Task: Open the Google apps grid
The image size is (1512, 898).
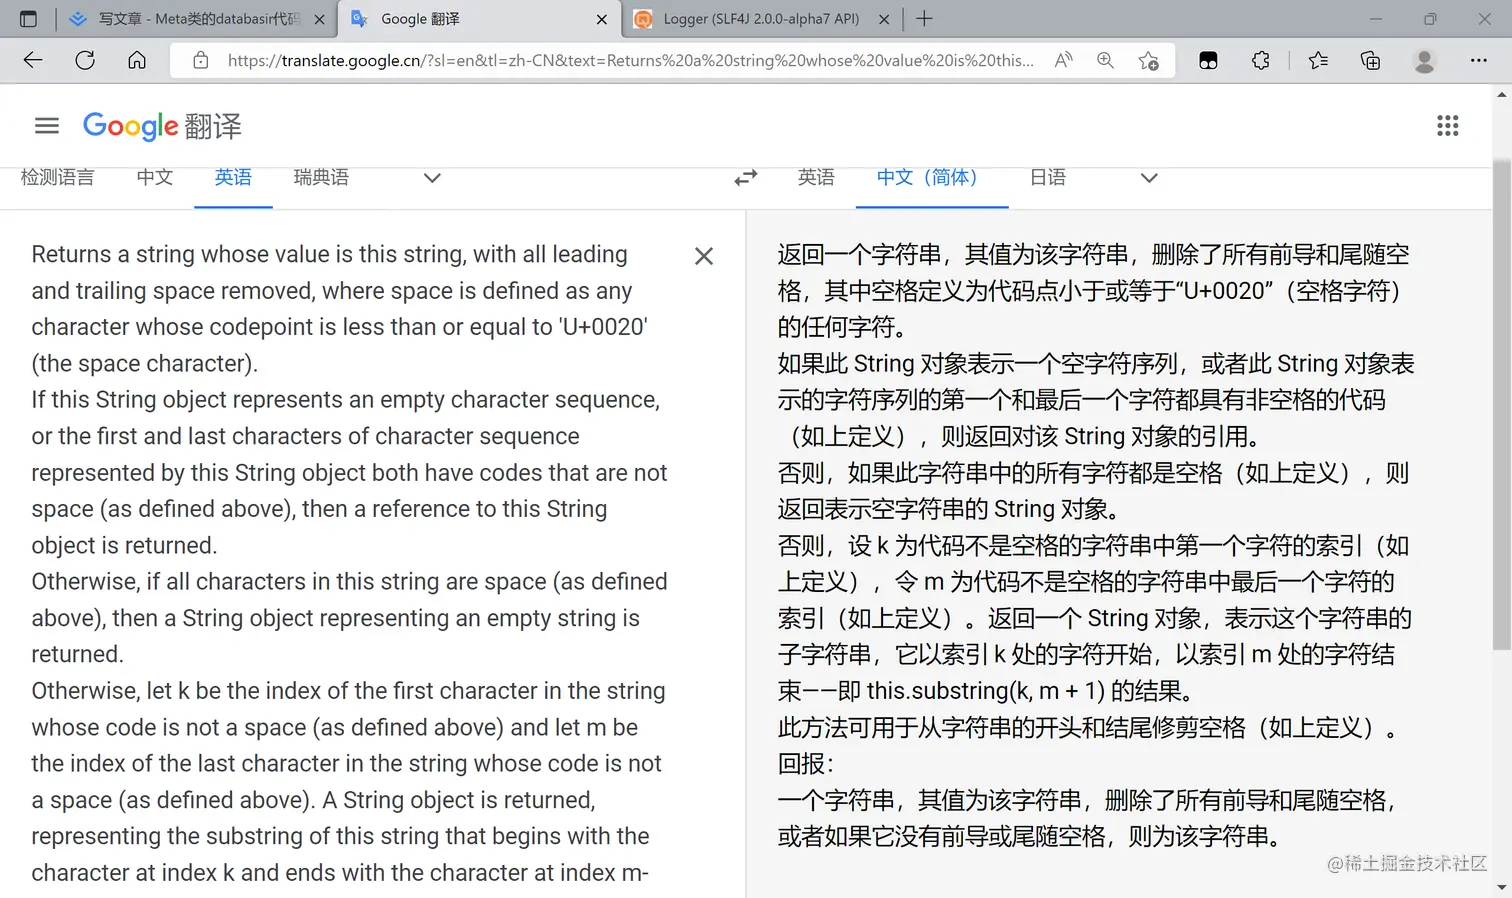Action: pyautogui.click(x=1447, y=125)
